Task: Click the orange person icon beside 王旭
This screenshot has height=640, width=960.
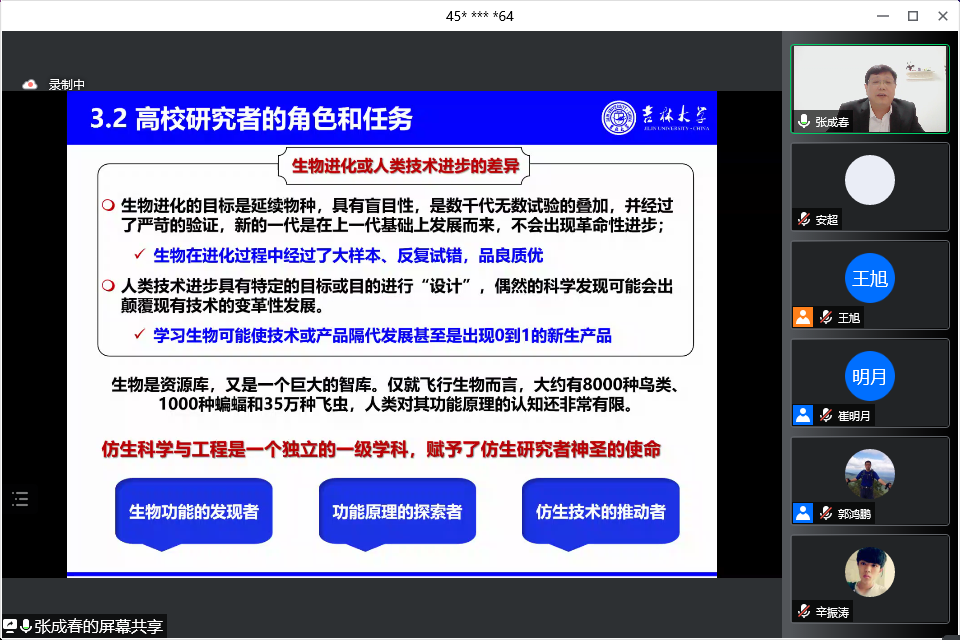Action: pos(803,317)
